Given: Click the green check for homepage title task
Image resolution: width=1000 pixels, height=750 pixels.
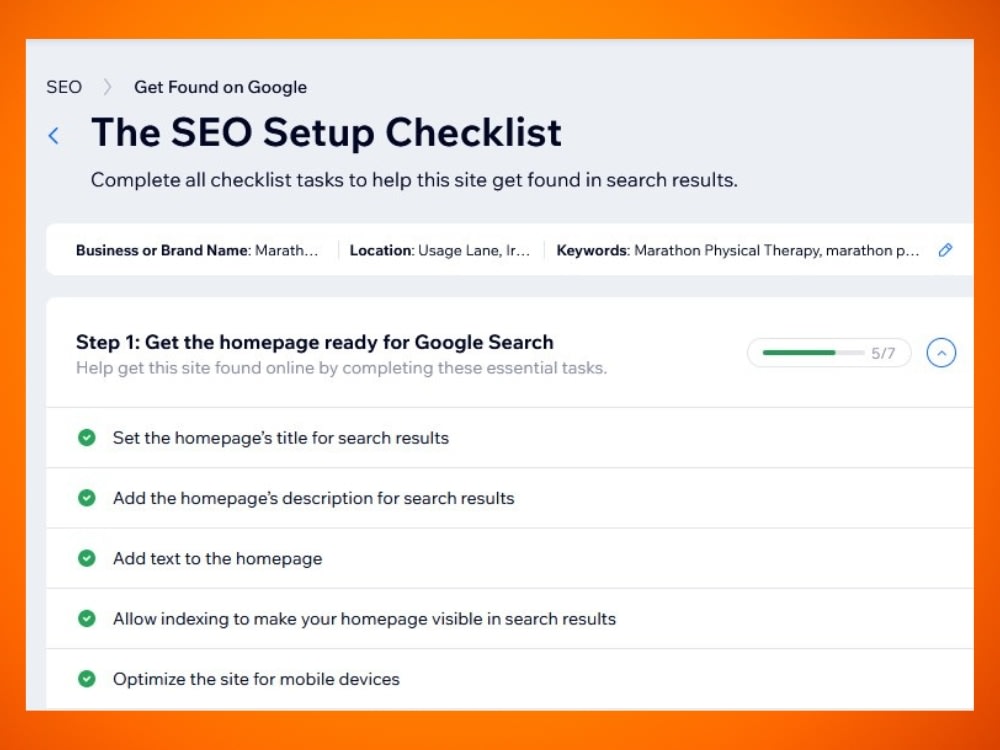Looking at the screenshot, I should [87, 438].
